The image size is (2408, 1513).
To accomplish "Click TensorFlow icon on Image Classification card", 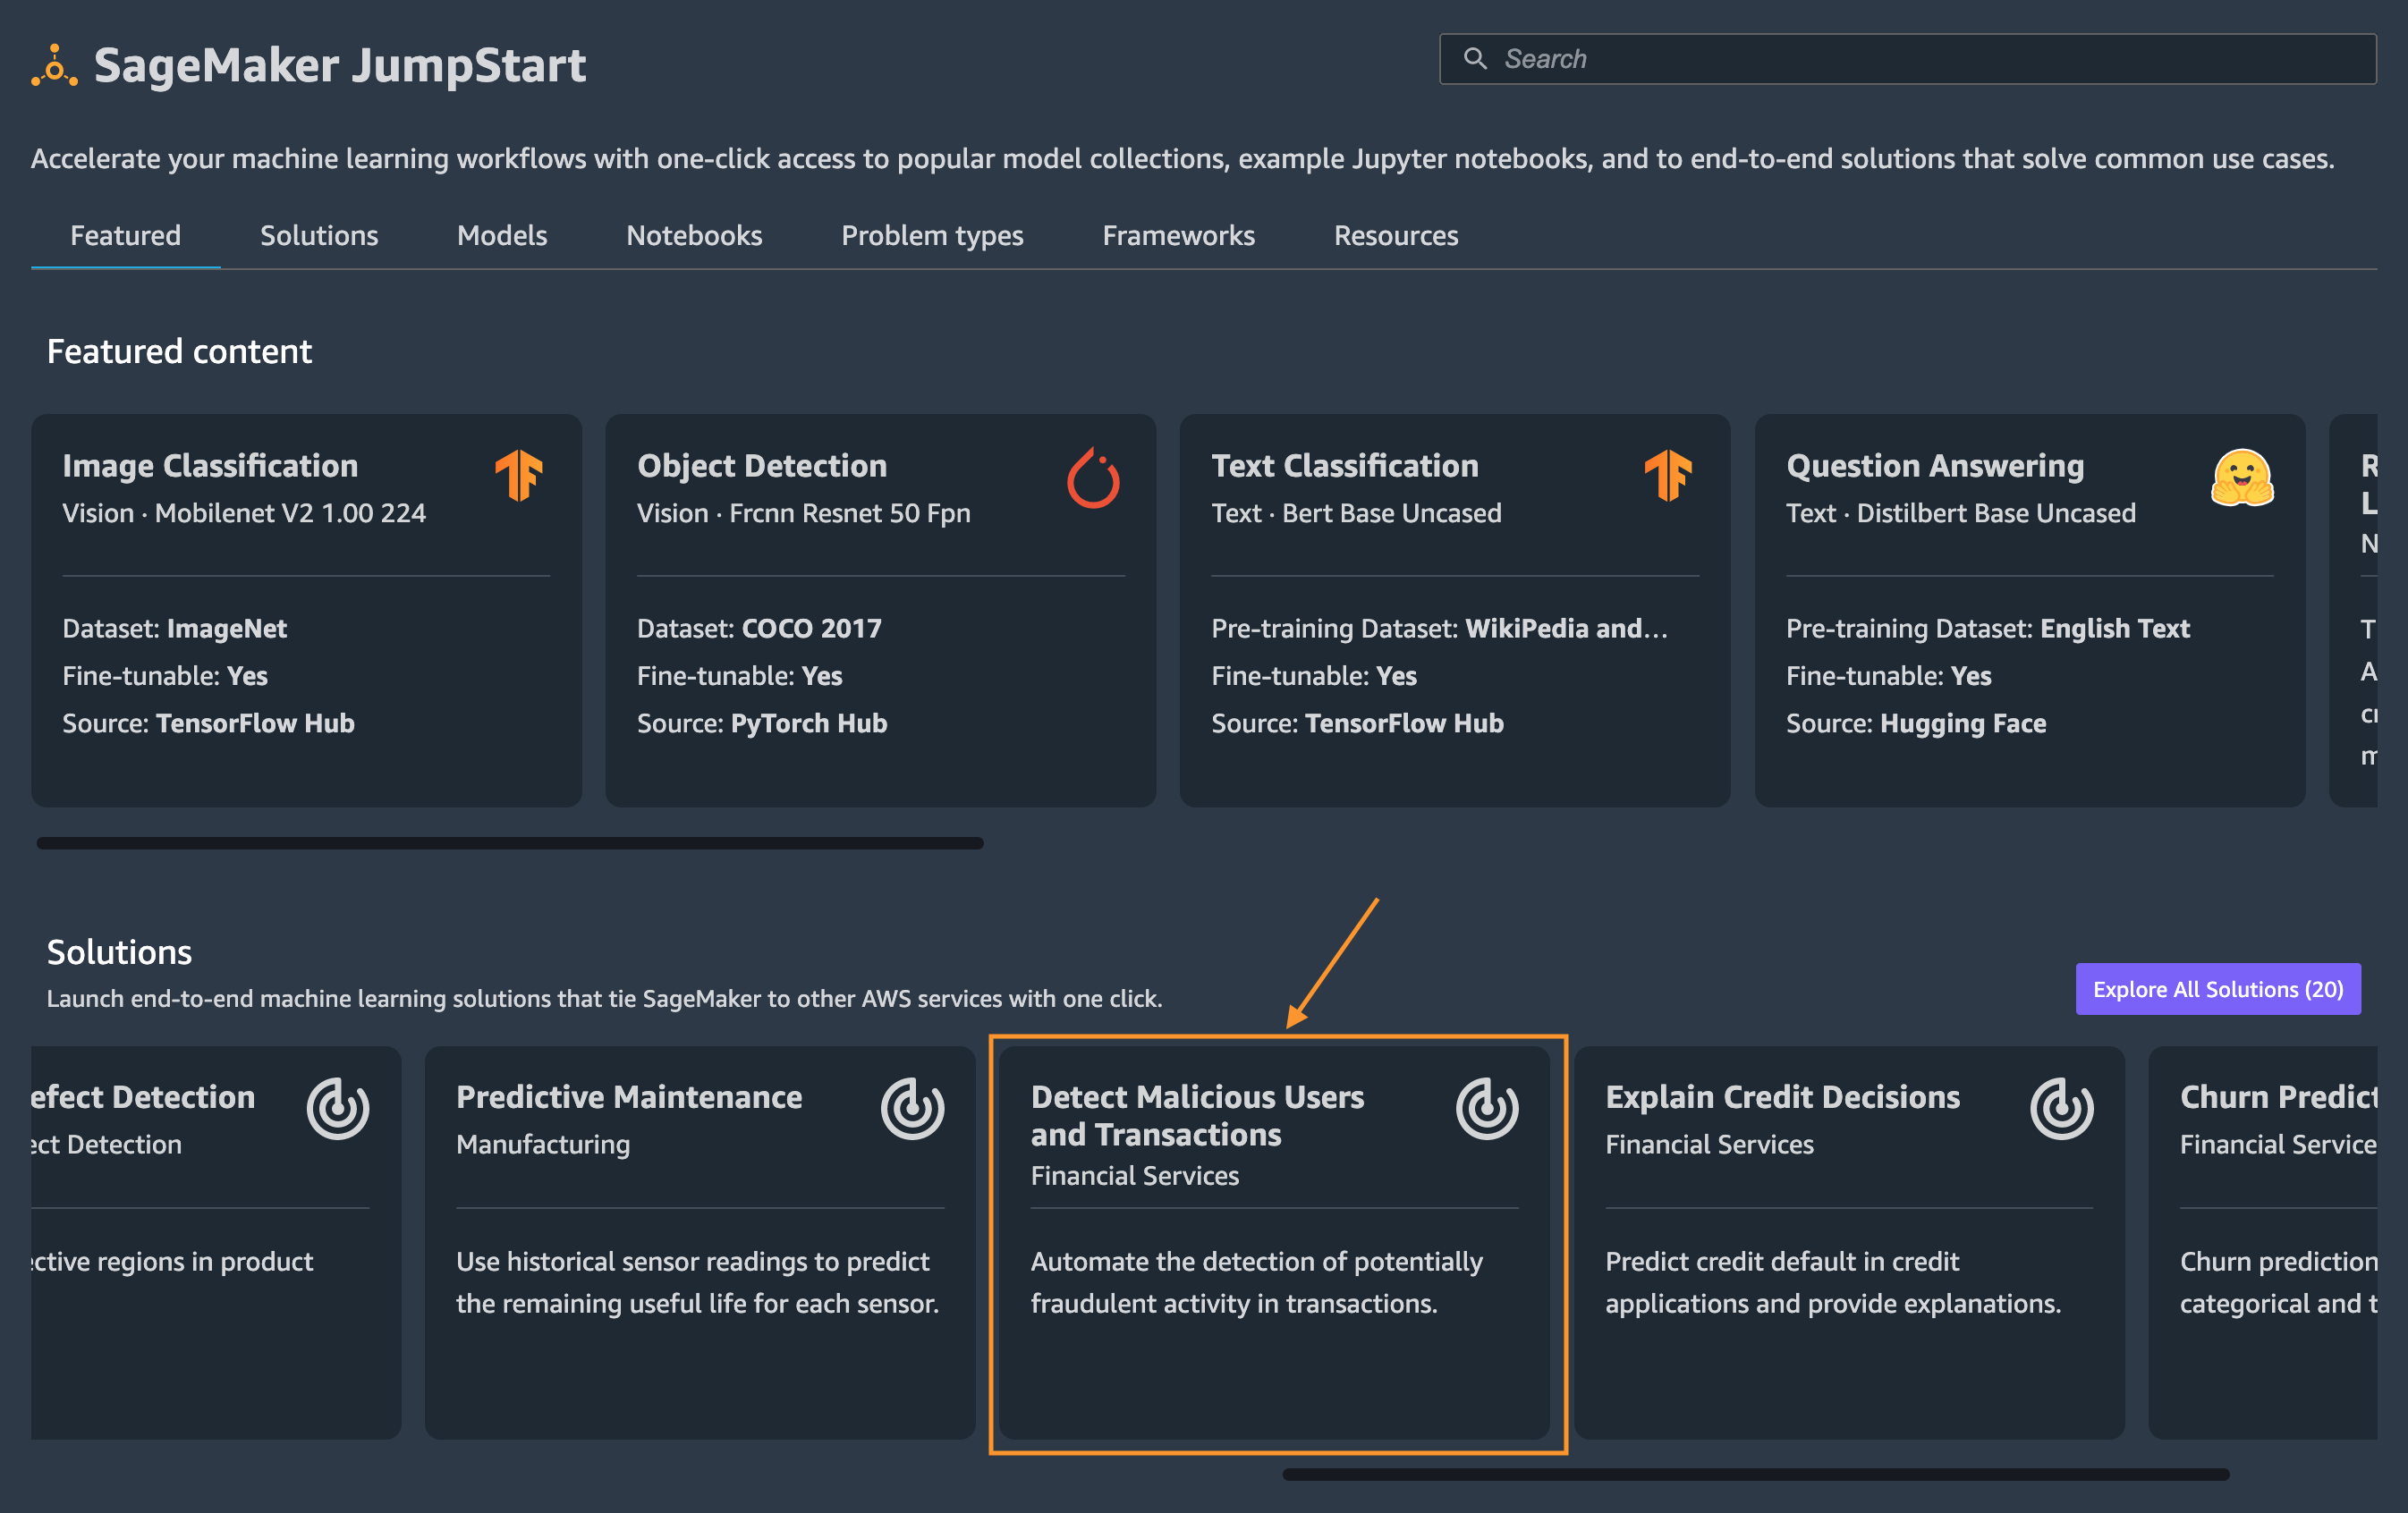I will (519, 475).
